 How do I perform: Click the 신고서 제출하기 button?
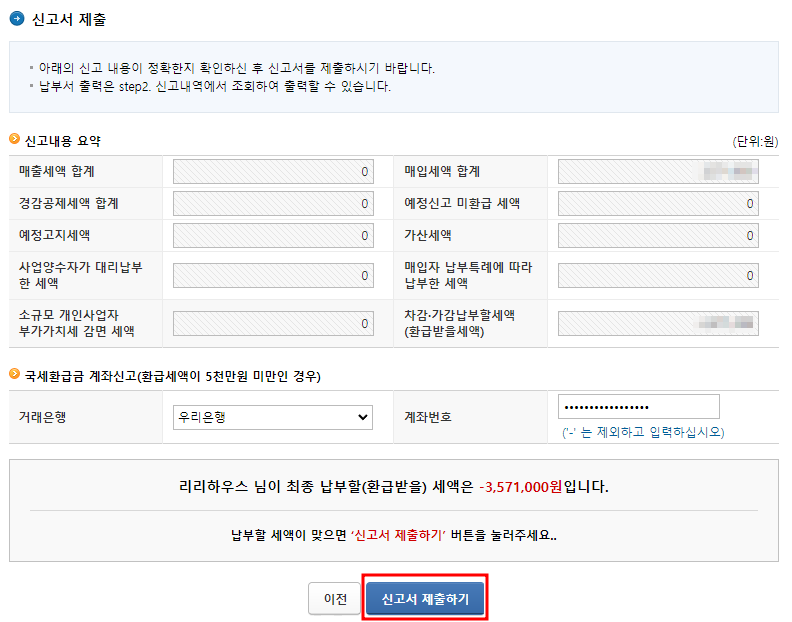pyautogui.click(x=425, y=598)
